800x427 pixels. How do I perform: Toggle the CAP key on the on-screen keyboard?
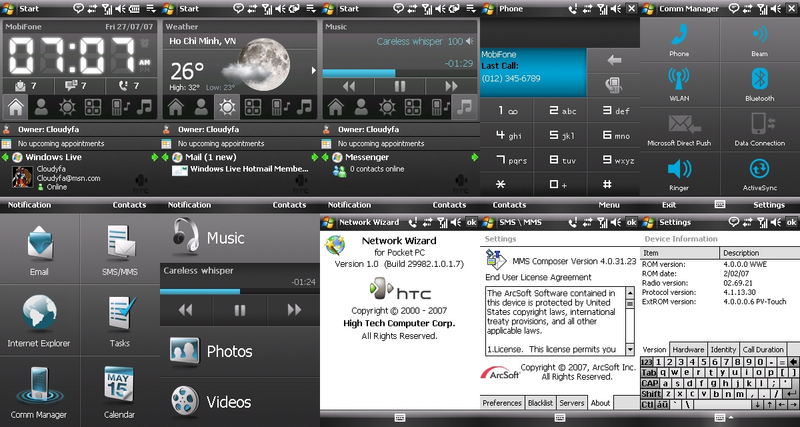click(x=649, y=383)
